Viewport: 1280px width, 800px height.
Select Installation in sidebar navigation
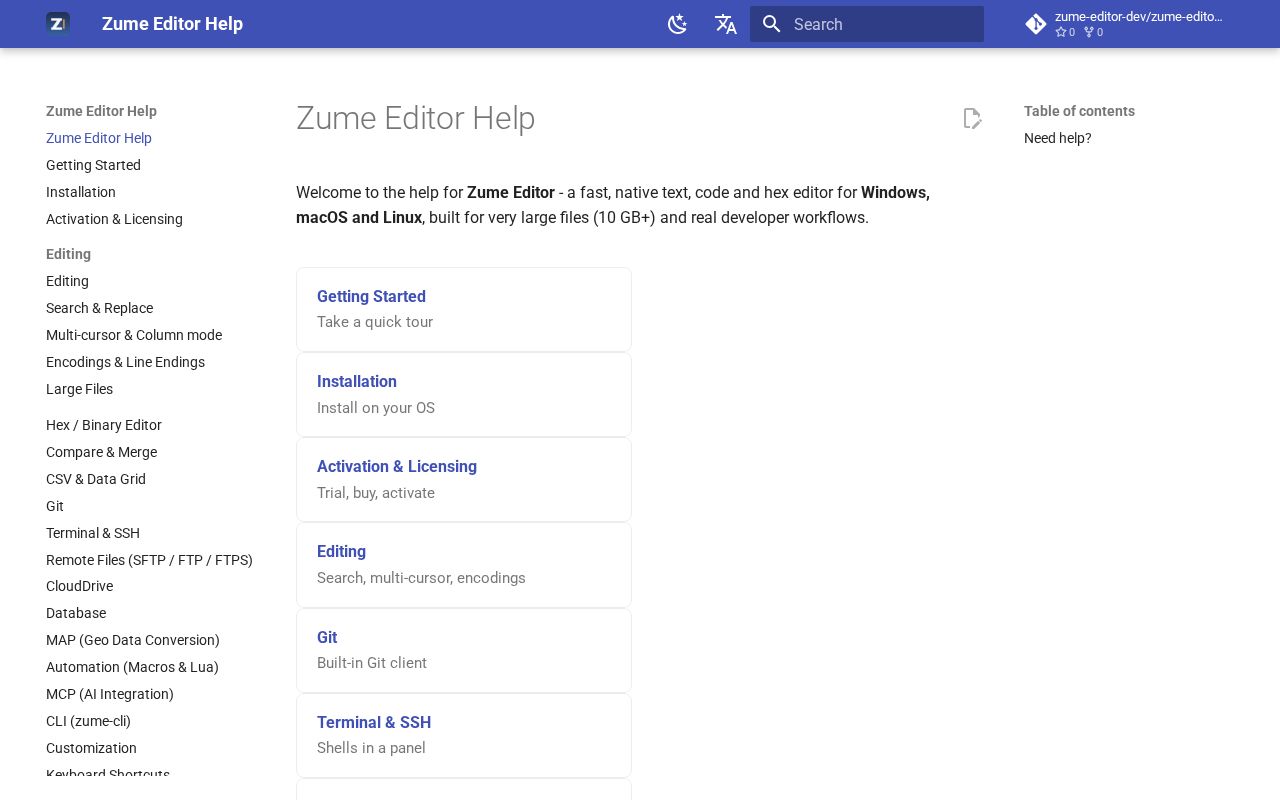(x=81, y=192)
